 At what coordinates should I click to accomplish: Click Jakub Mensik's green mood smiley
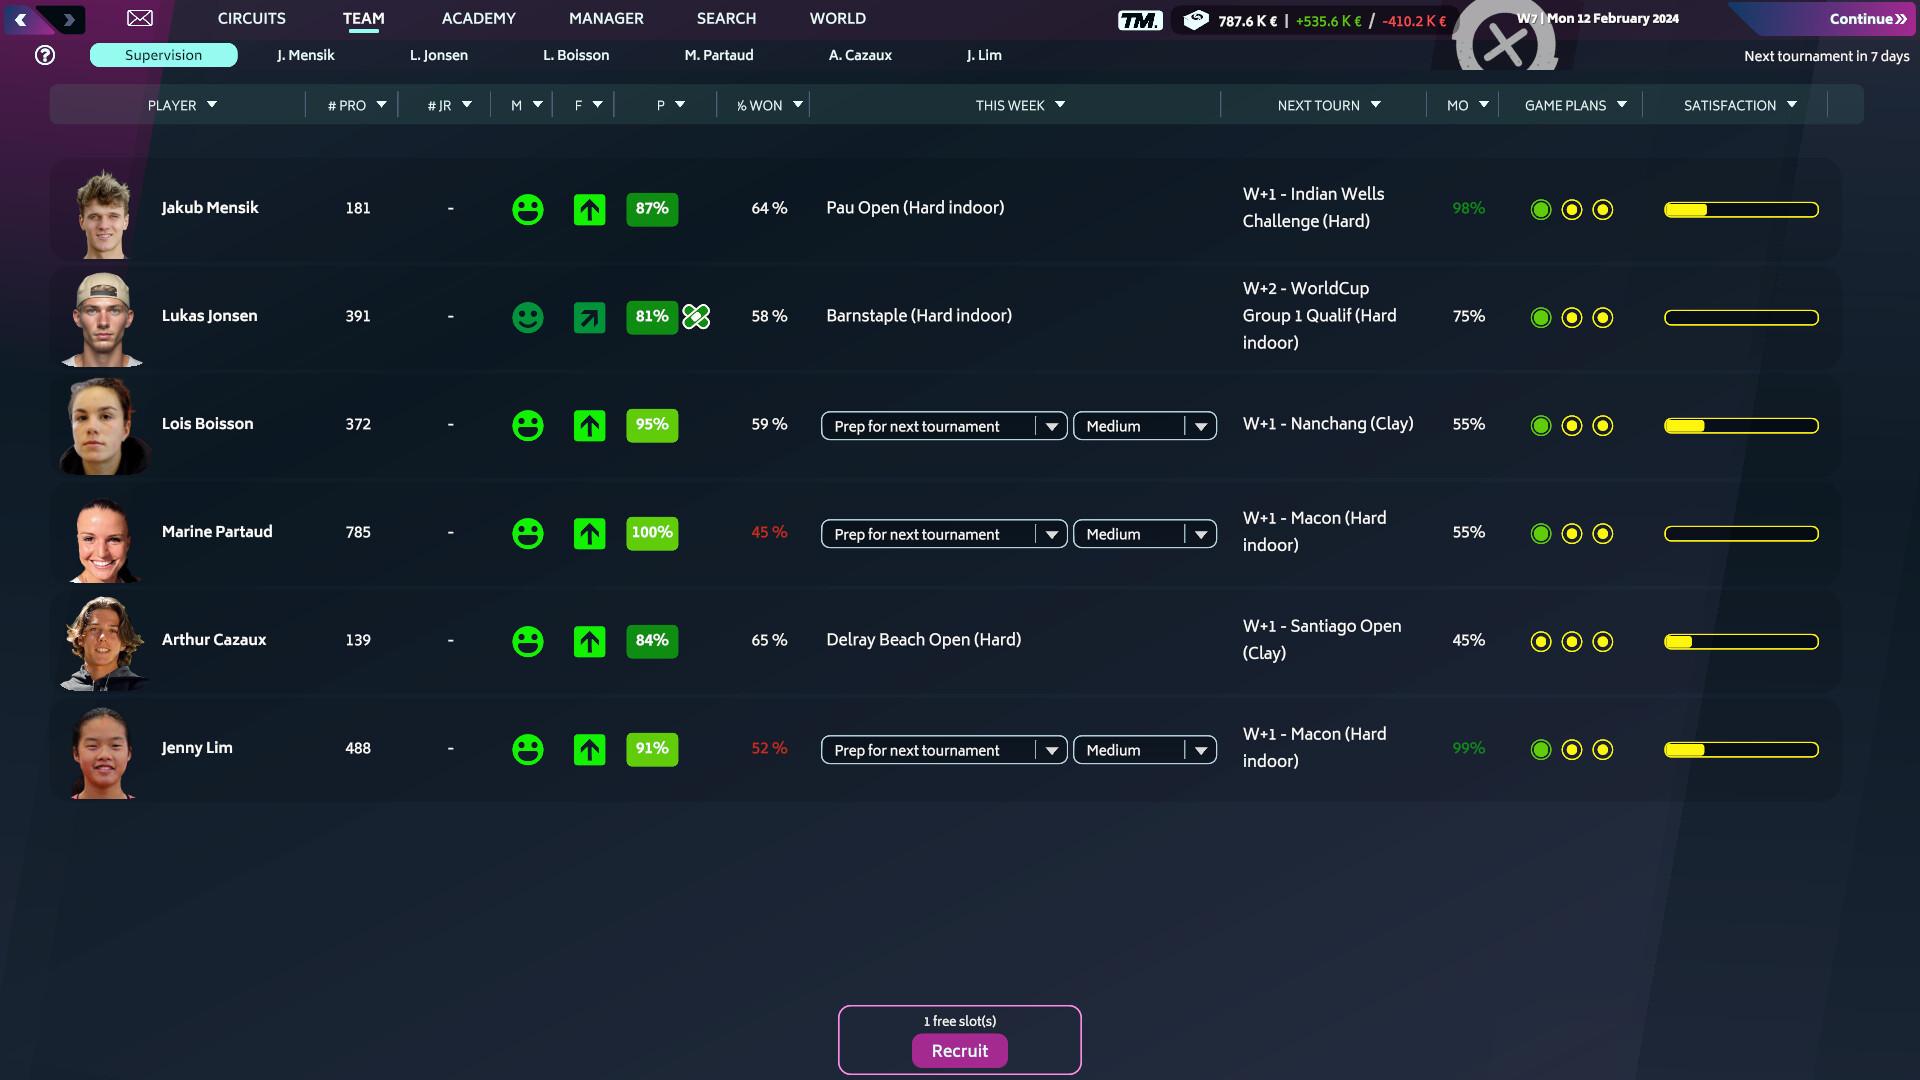[x=527, y=209]
